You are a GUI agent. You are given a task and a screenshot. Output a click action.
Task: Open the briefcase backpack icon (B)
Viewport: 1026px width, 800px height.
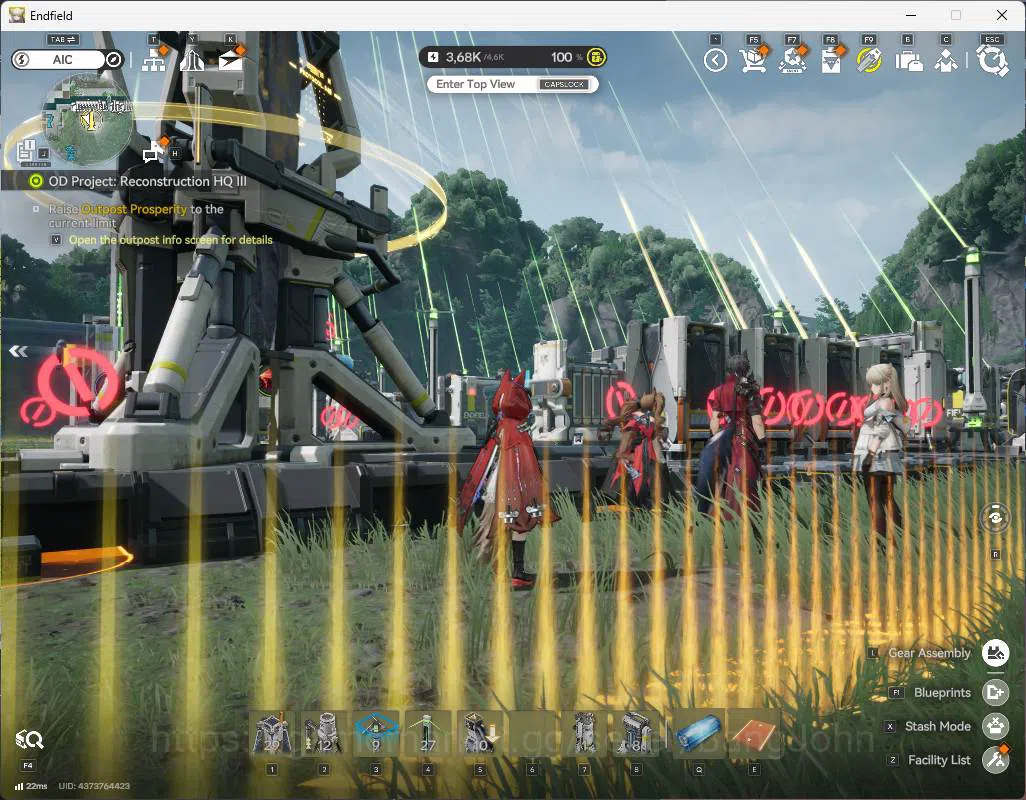(908, 61)
